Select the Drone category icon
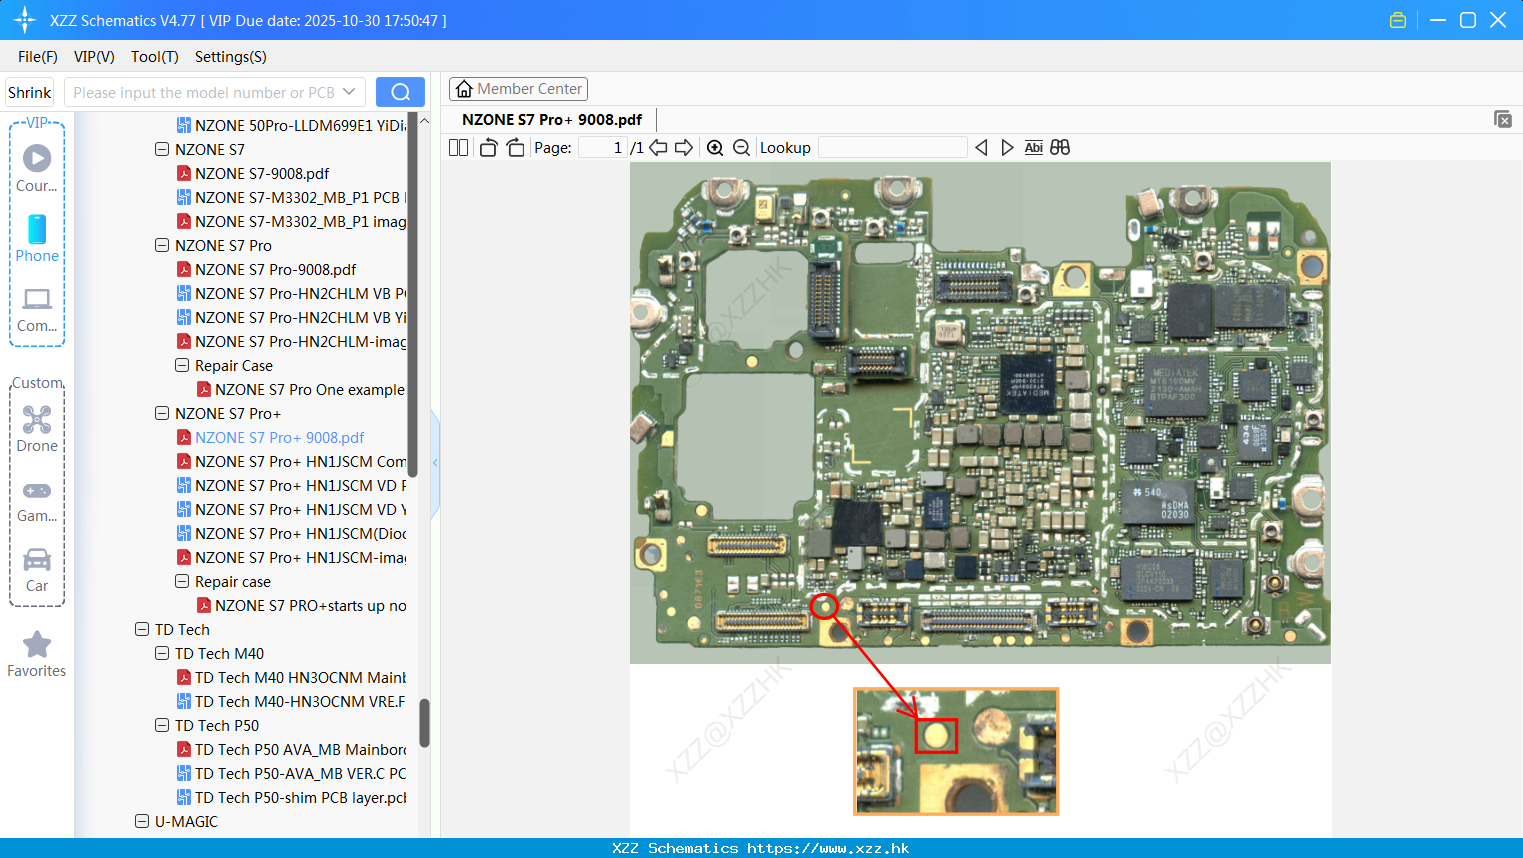Viewport: 1523px width, 858px height. click(x=37, y=429)
